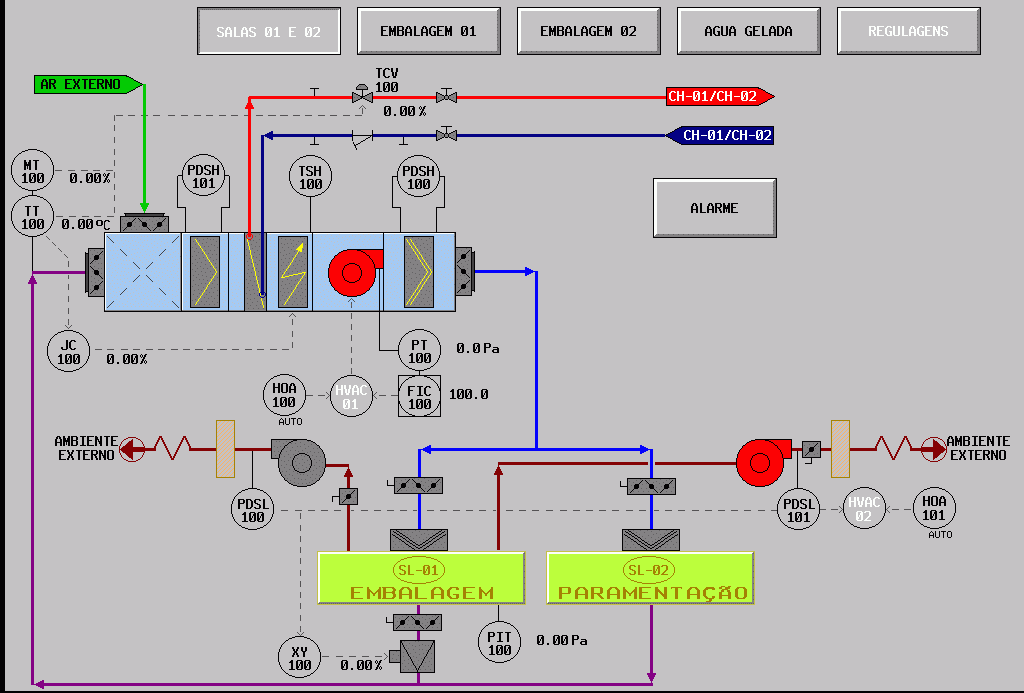Viewport: 1024px width, 693px height.
Task: Edit the FIC 100 setpoint value 100.0
Action: point(468,395)
